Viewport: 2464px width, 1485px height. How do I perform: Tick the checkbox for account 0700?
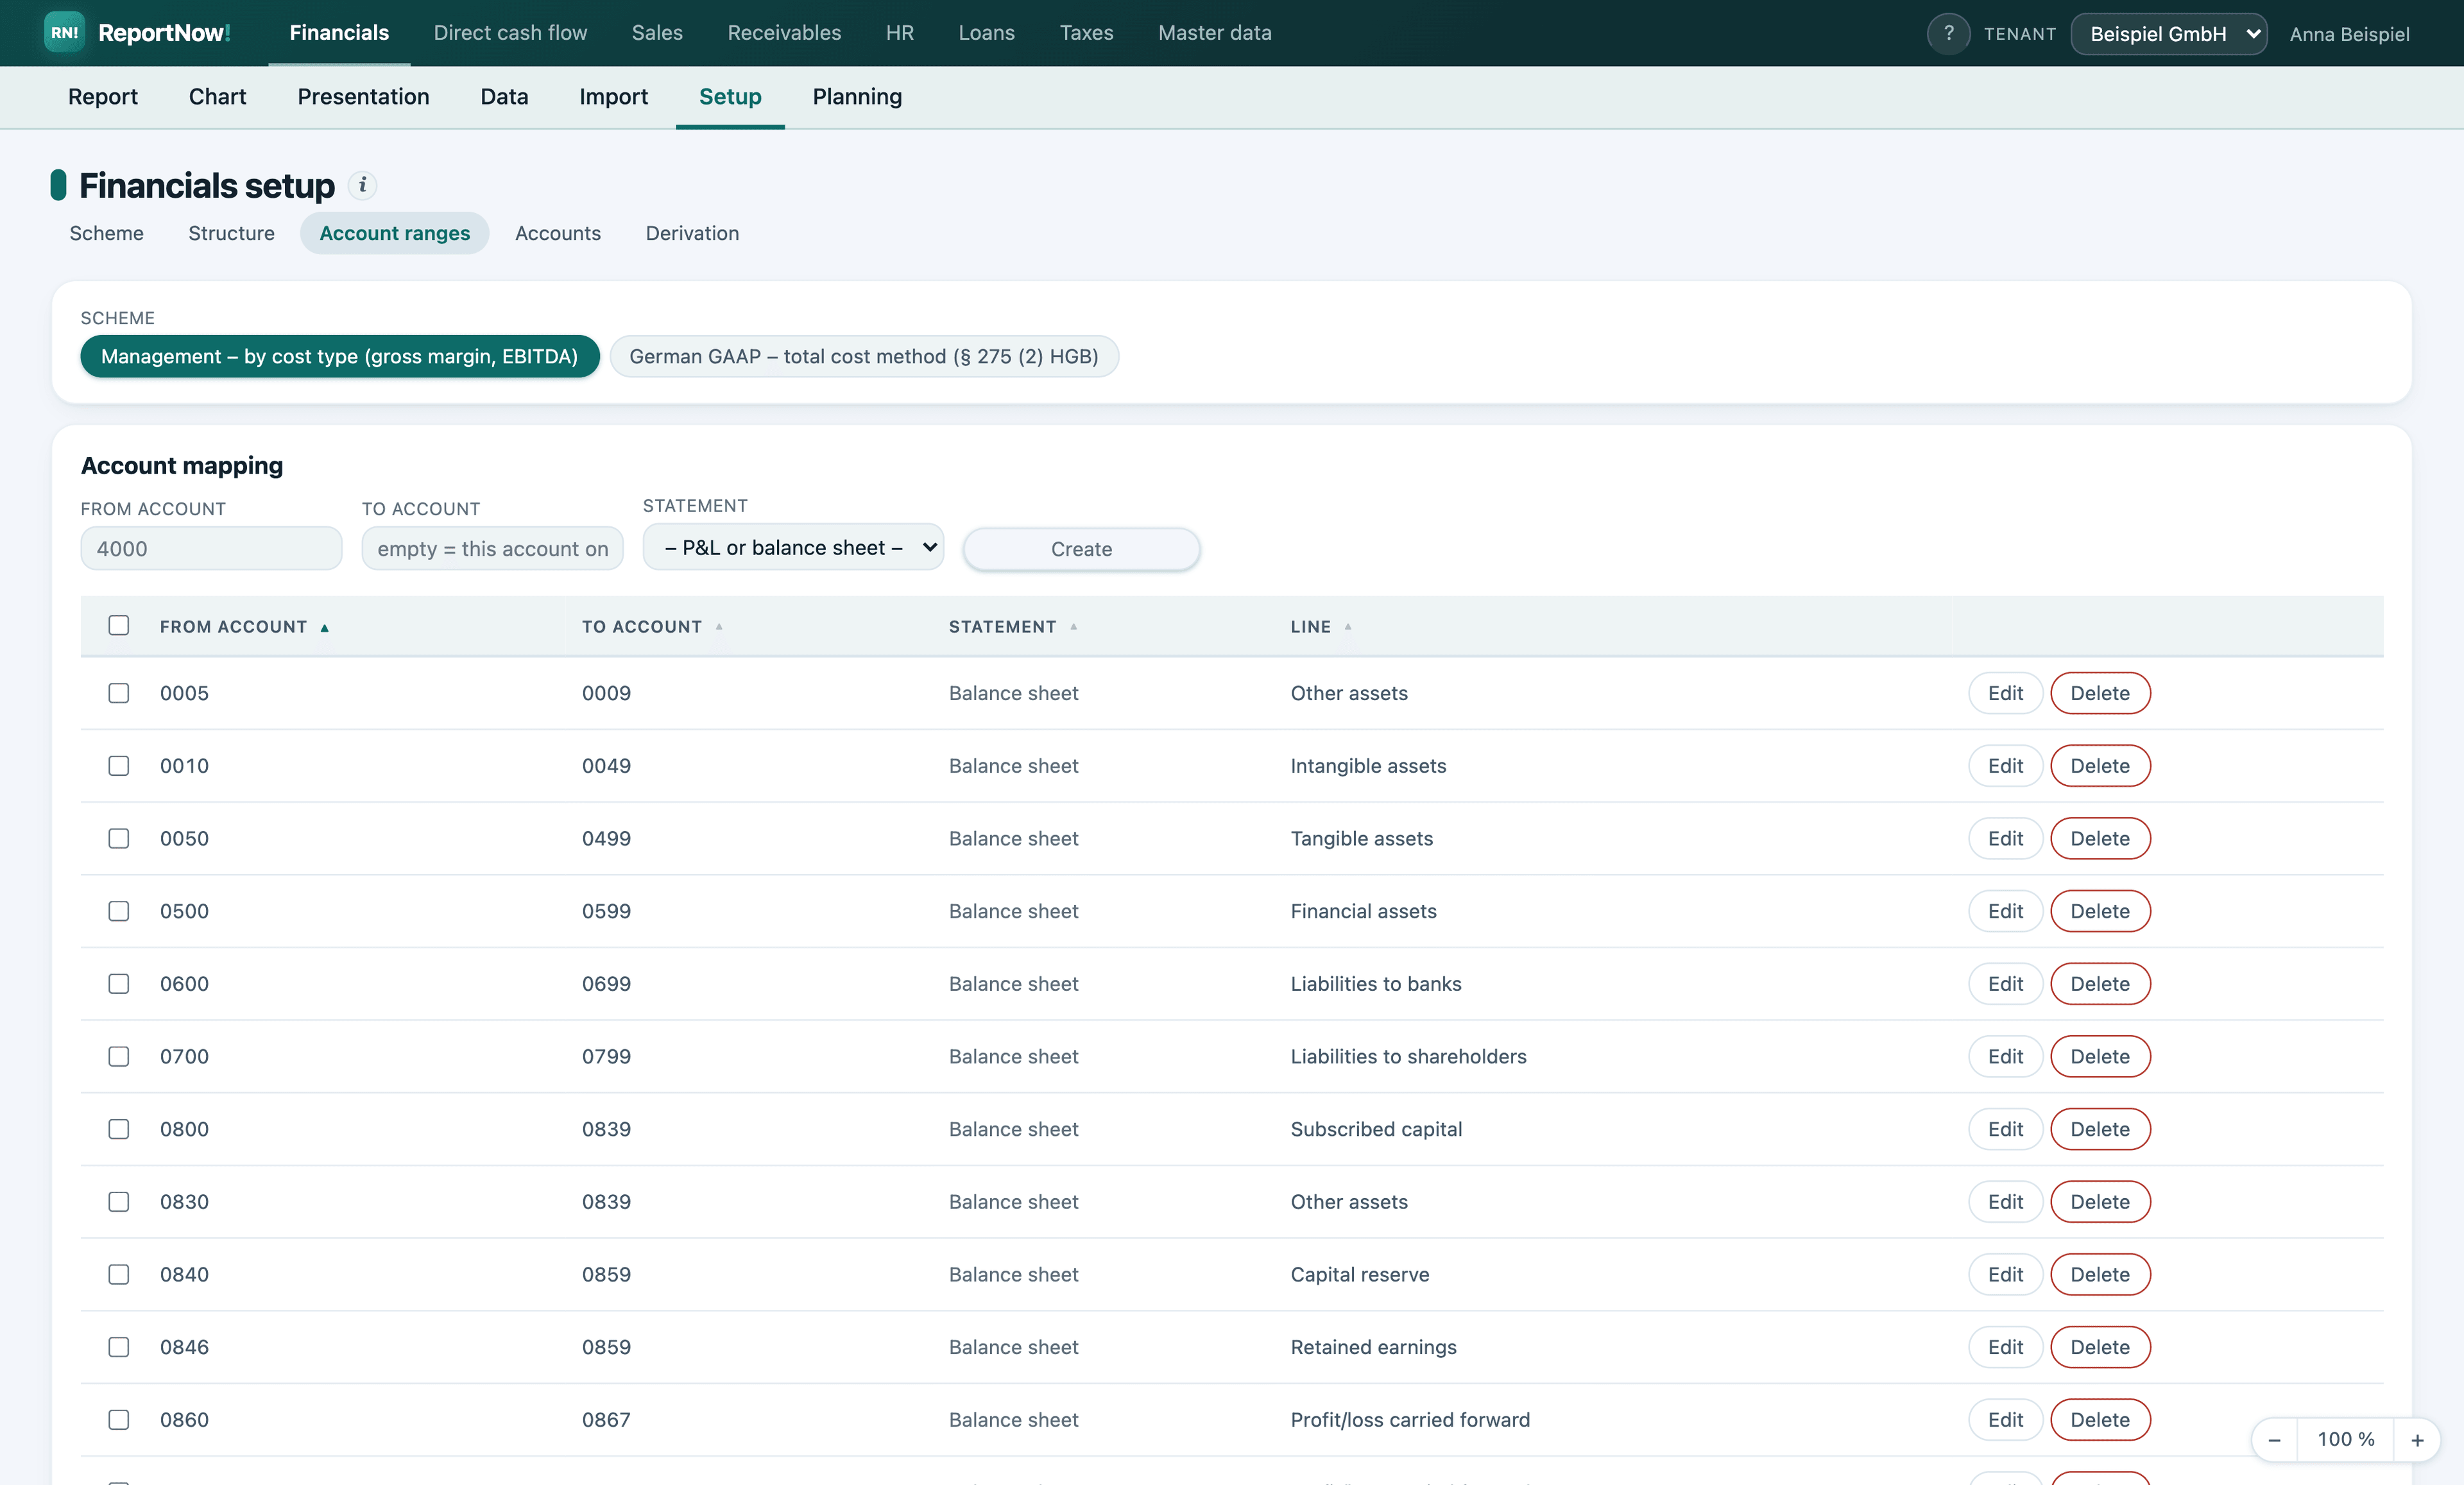[119, 1057]
